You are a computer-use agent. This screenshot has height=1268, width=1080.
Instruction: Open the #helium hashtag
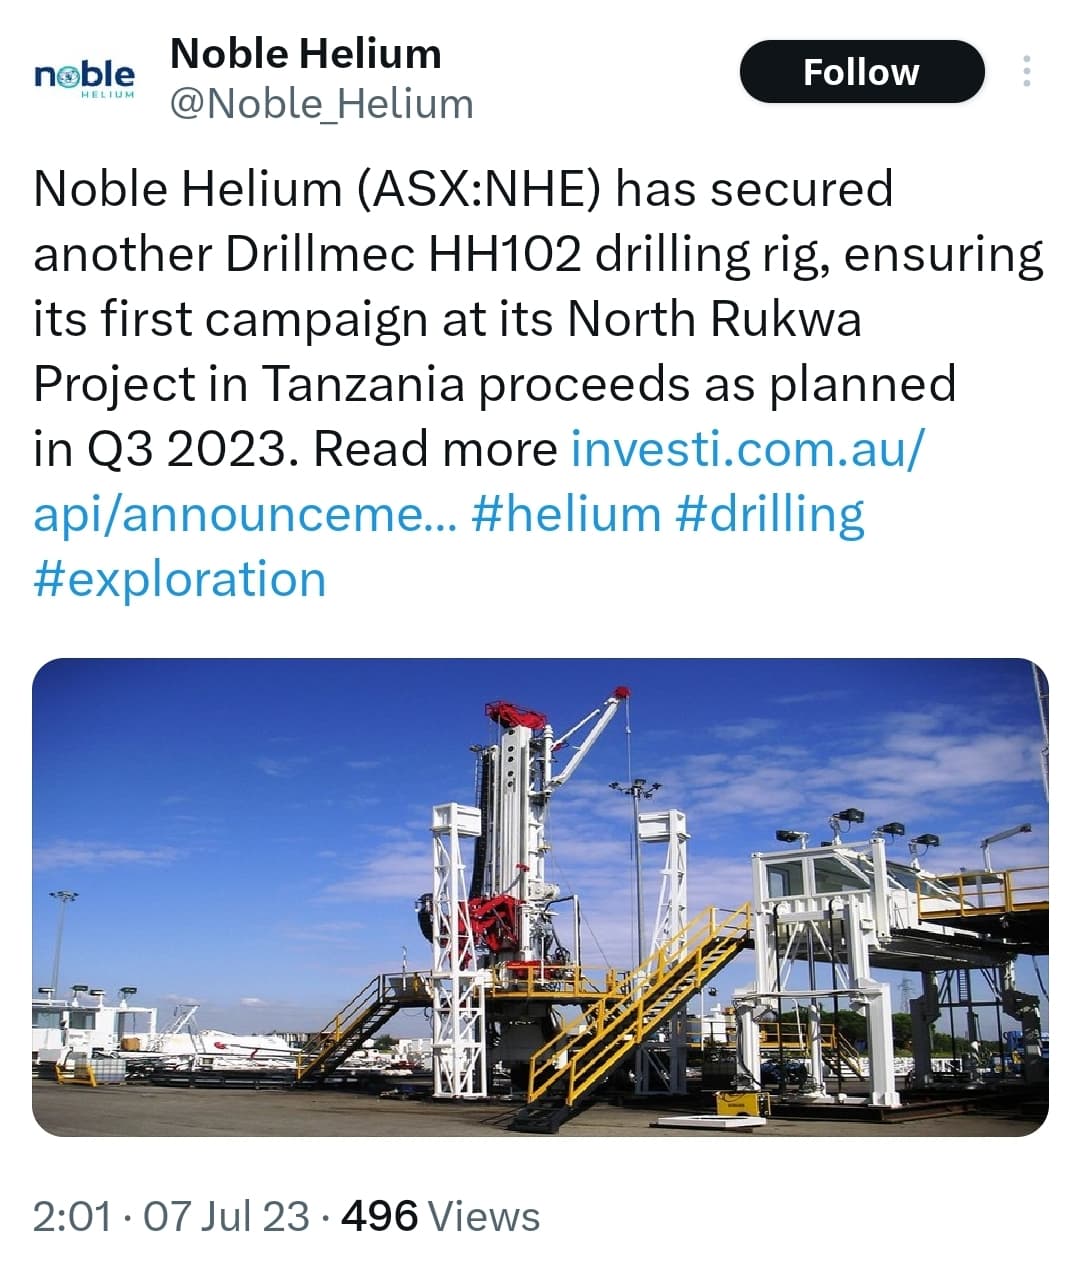click(x=566, y=514)
